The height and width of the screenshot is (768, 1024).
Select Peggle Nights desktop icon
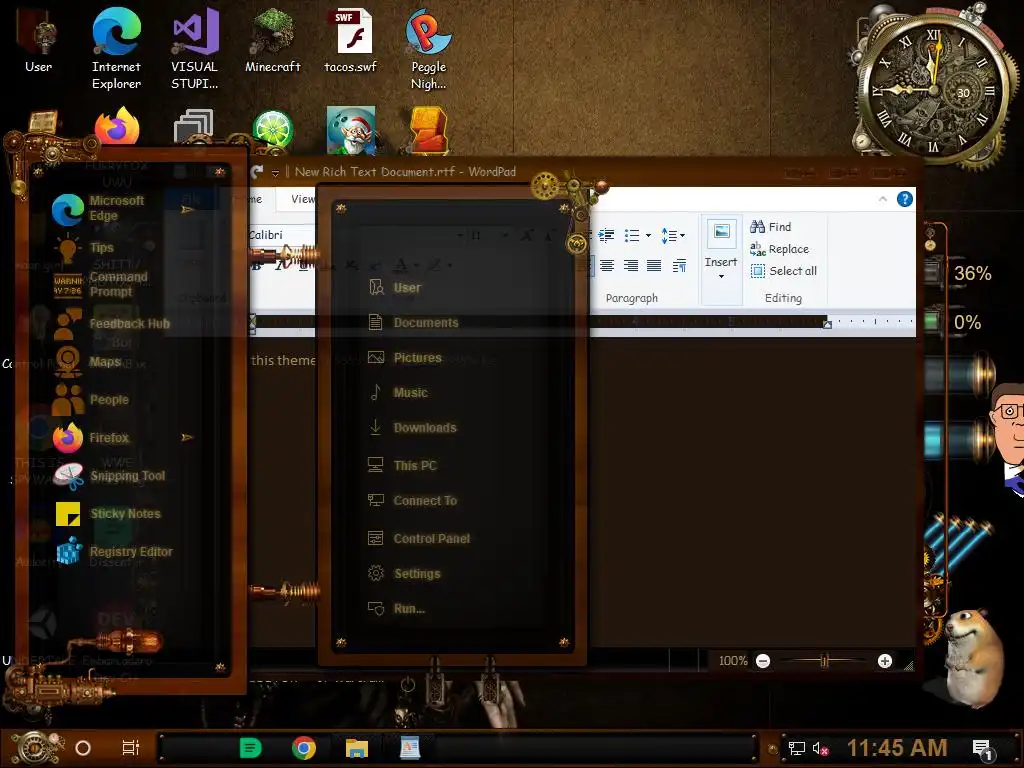(x=428, y=49)
